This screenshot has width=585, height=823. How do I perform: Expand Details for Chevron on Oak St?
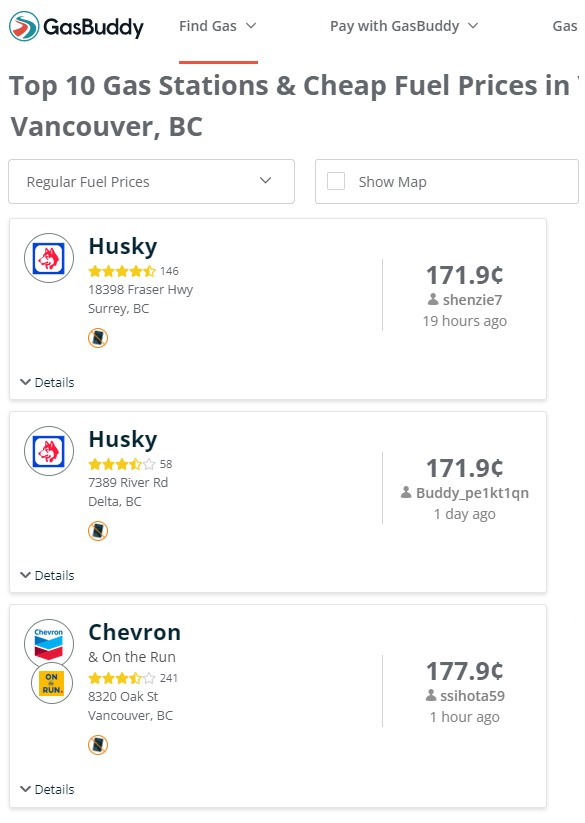tap(47, 789)
